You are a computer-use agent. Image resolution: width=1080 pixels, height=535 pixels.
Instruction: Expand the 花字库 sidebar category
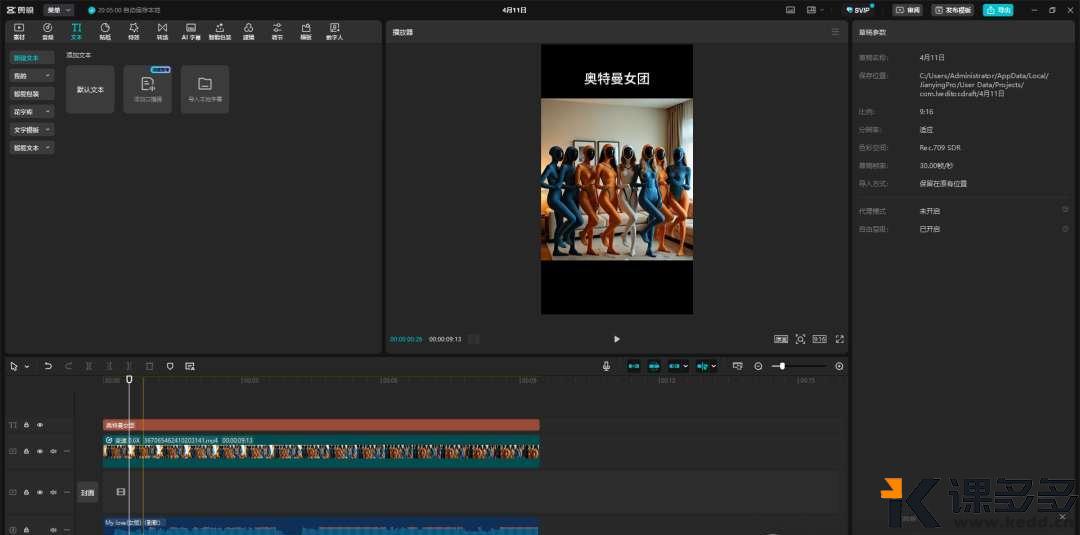pos(32,112)
